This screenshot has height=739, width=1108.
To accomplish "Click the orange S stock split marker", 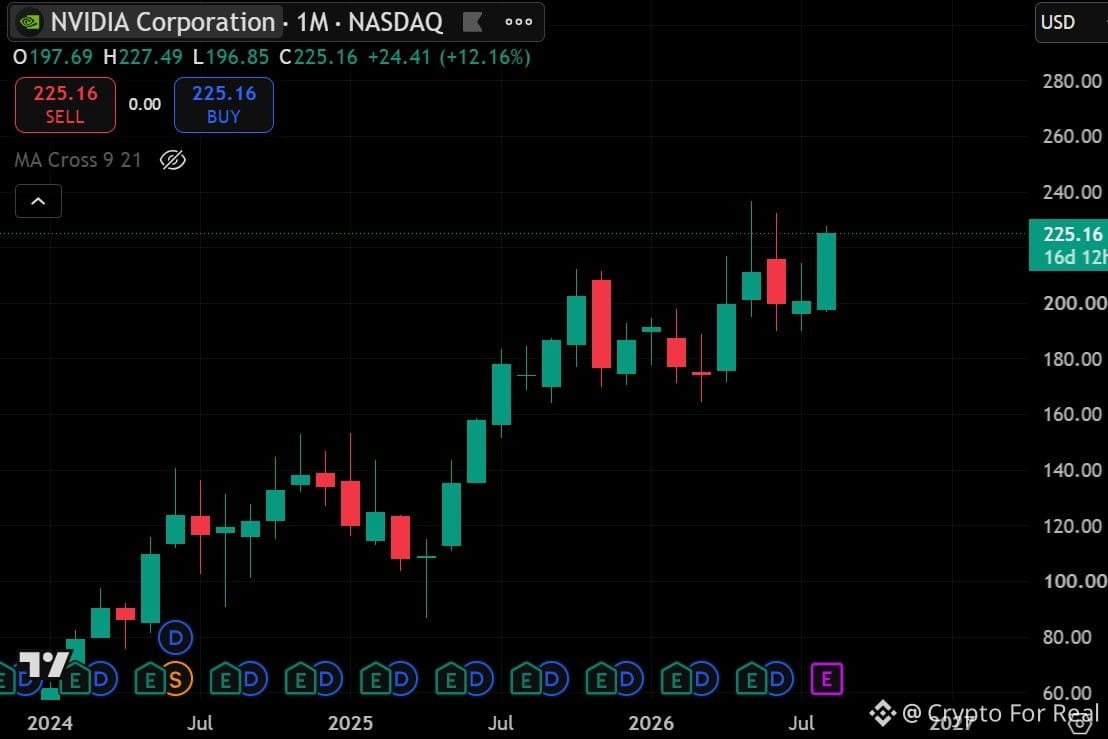I will 176,680.
